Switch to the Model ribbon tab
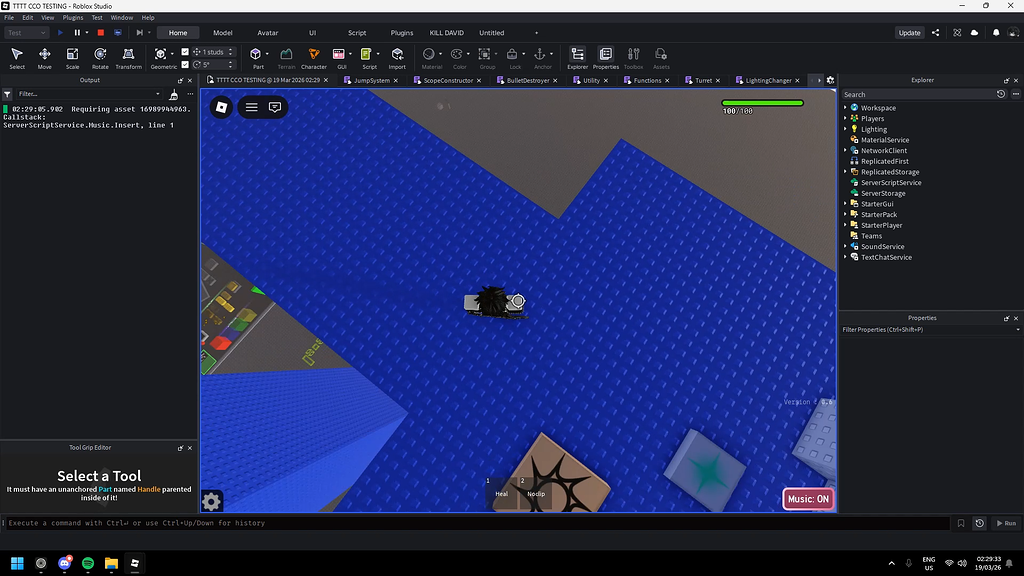The image size is (1024, 576). click(223, 33)
